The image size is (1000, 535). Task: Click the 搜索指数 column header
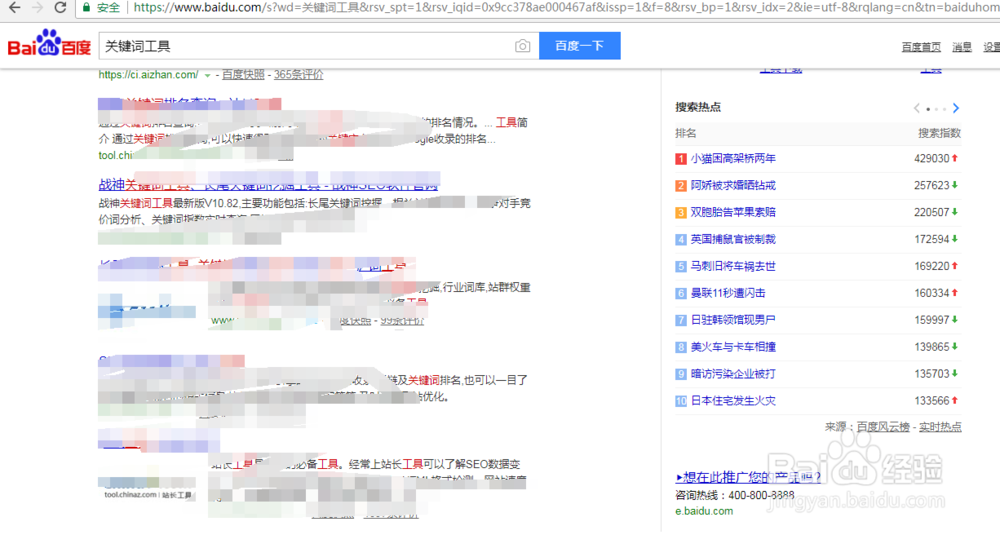[x=939, y=133]
